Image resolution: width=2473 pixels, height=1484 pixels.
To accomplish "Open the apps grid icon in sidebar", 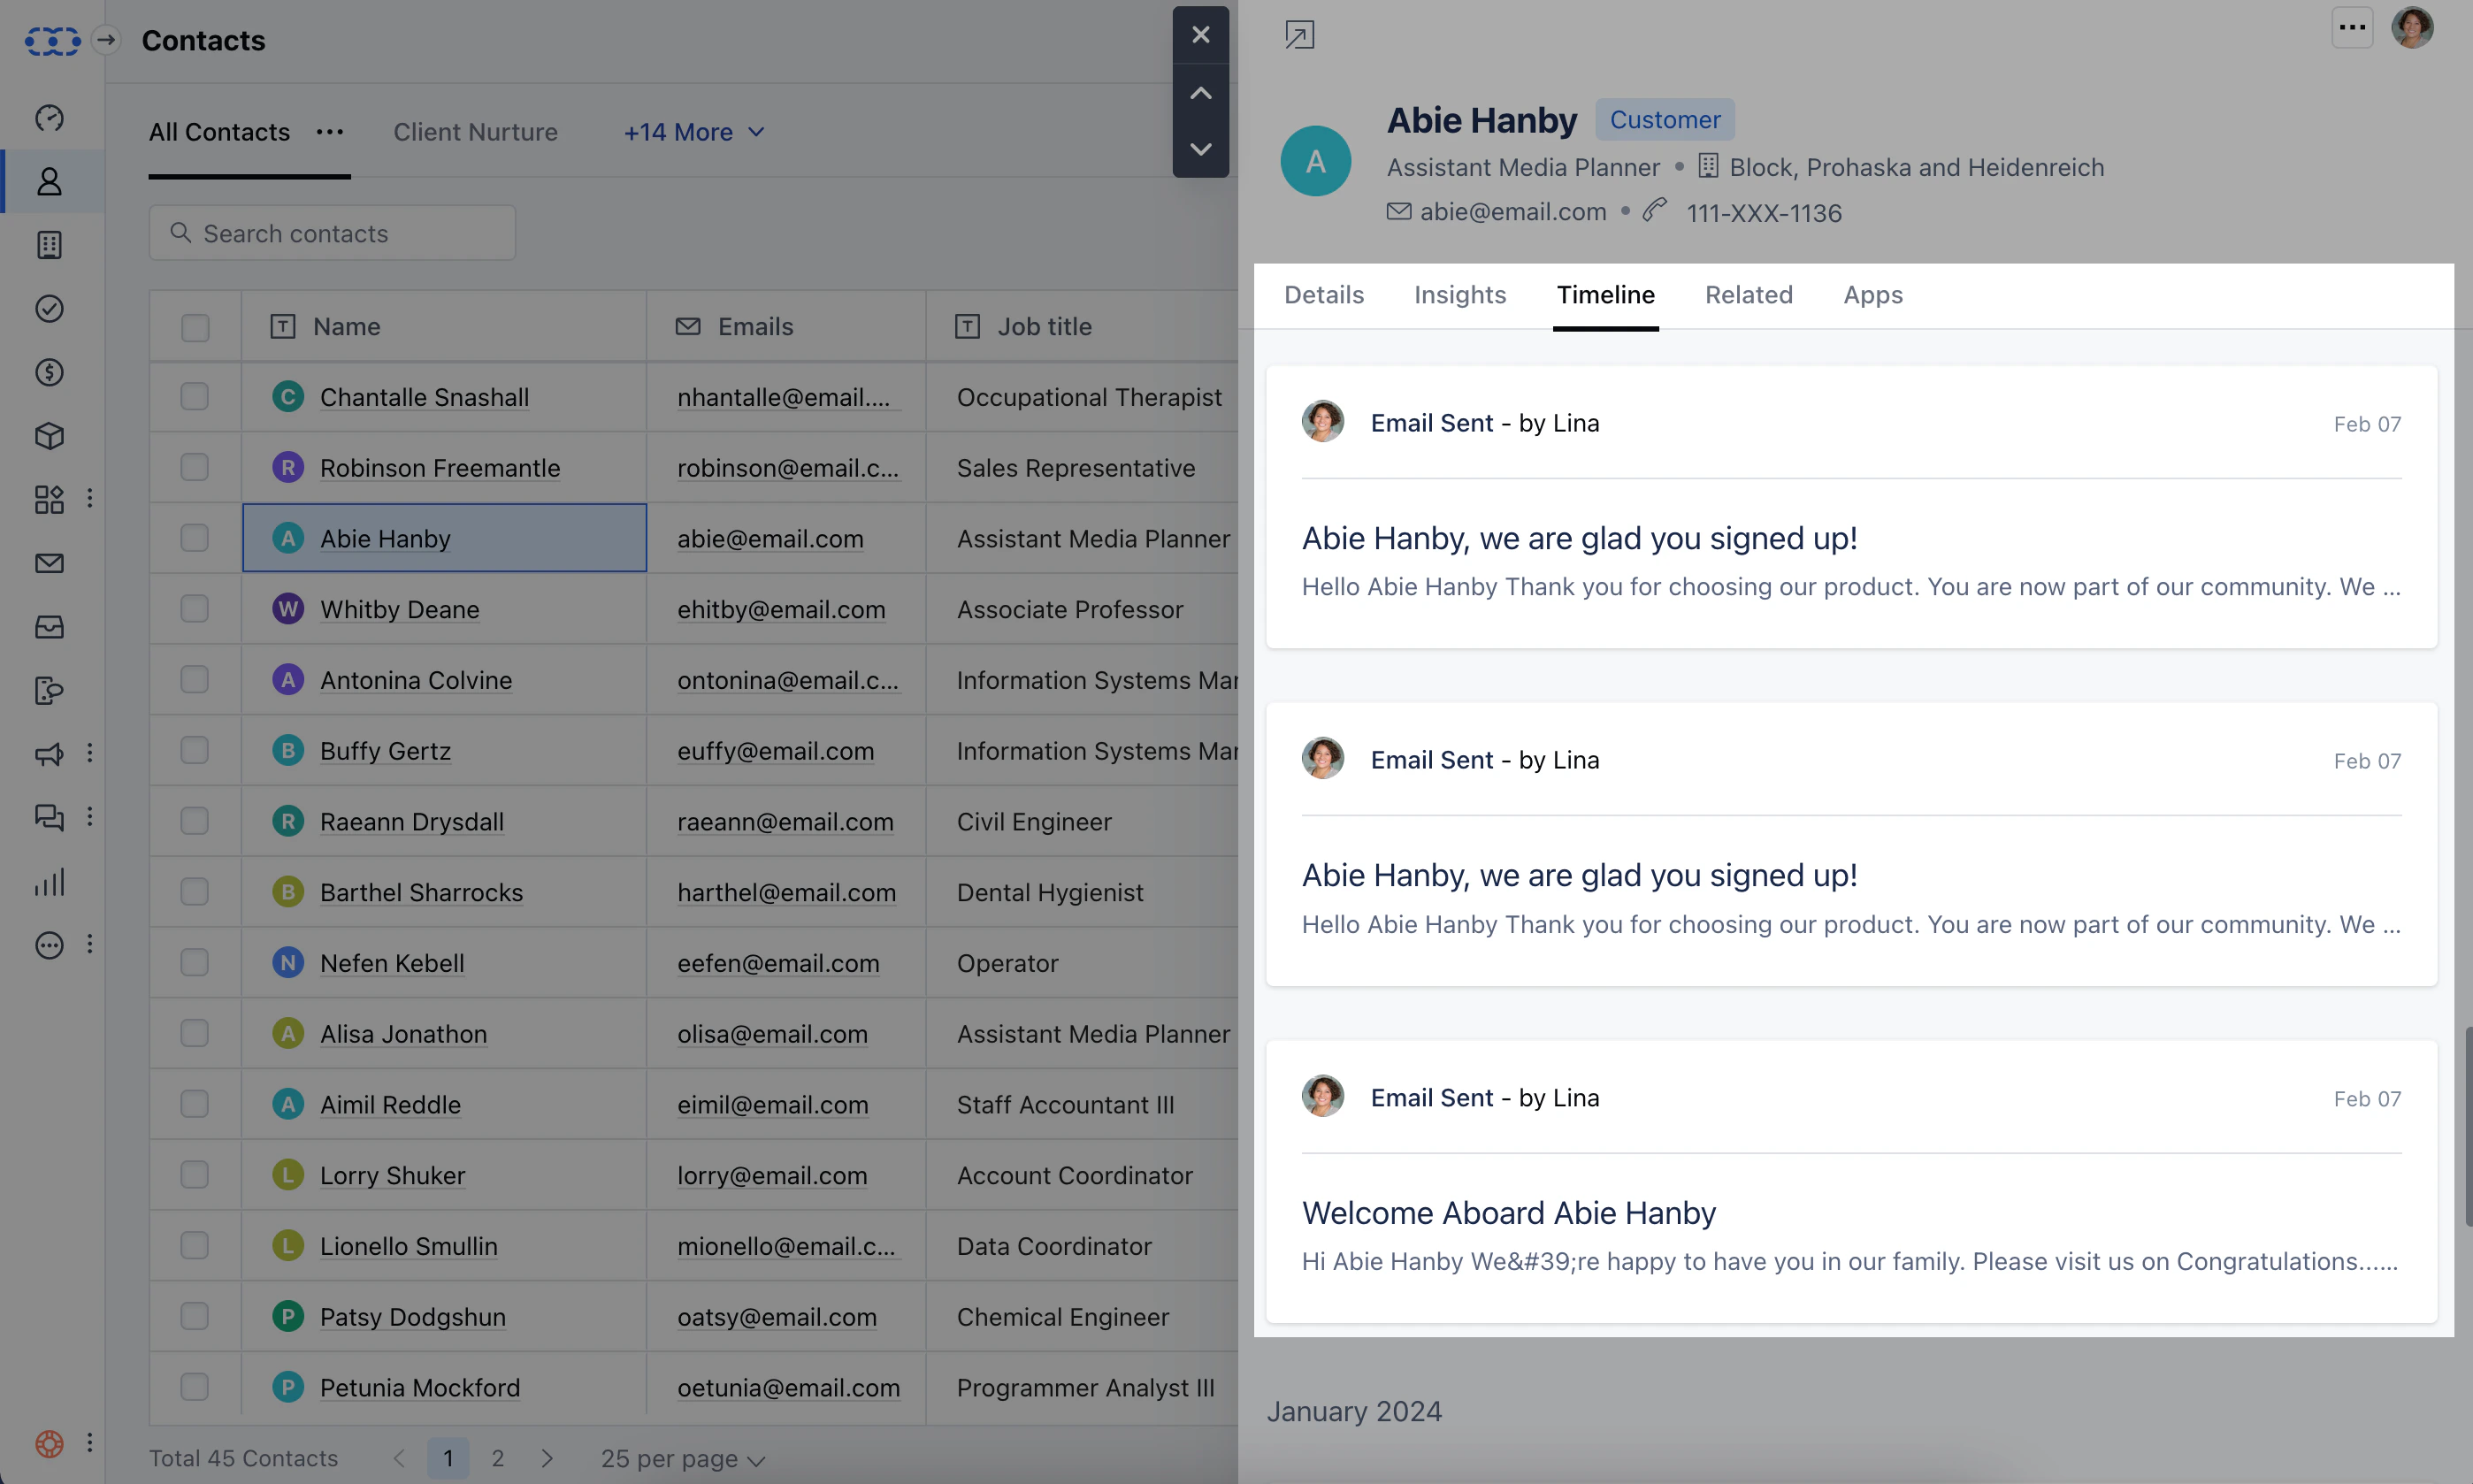I will (x=49, y=499).
